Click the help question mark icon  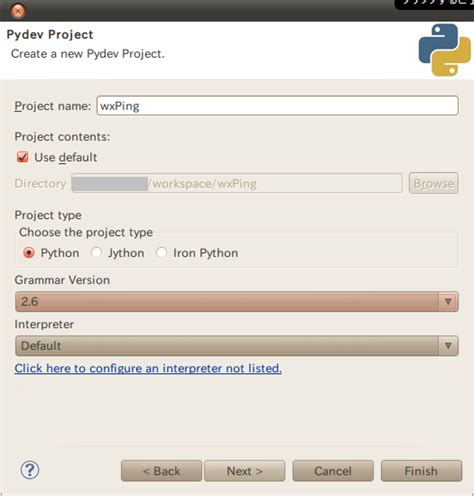pyautogui.click(x=30, y=470)
